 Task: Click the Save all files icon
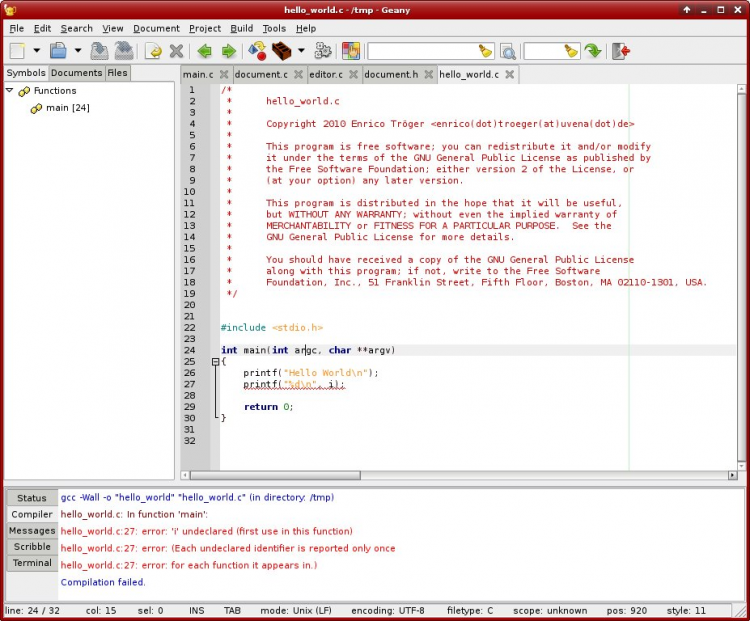point(123,51)
